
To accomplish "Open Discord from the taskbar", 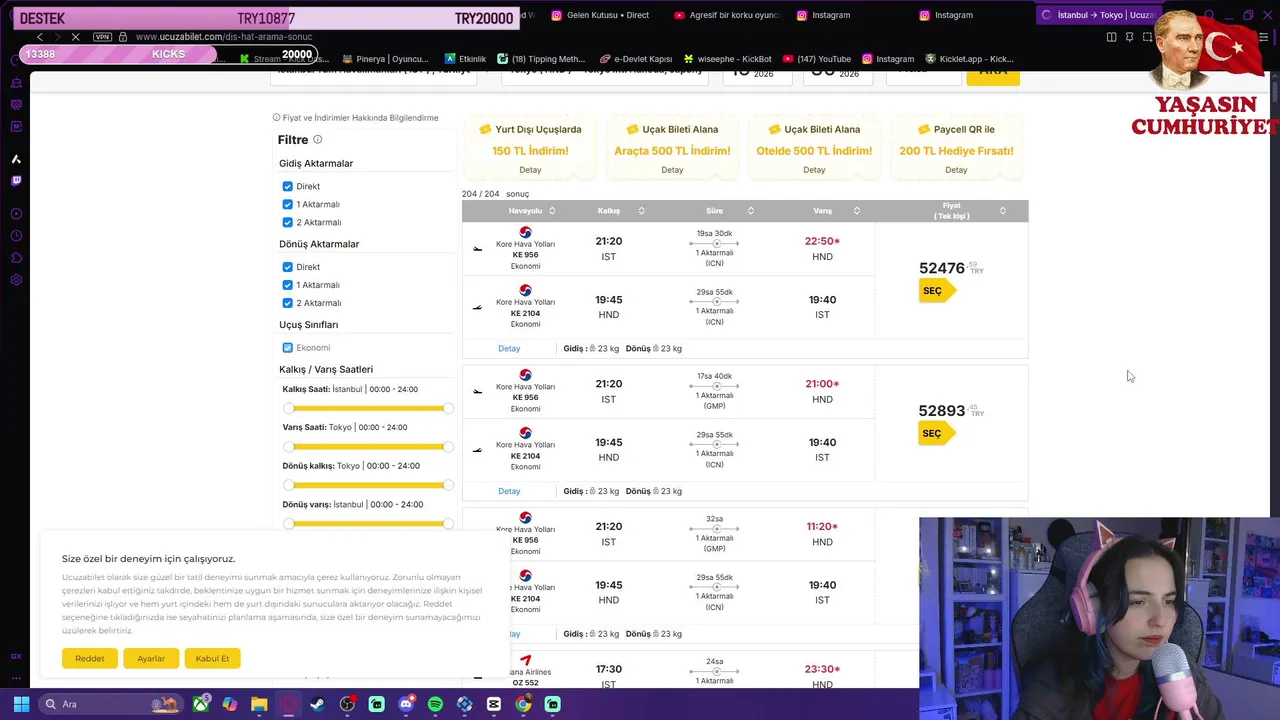I will (406, 704).
